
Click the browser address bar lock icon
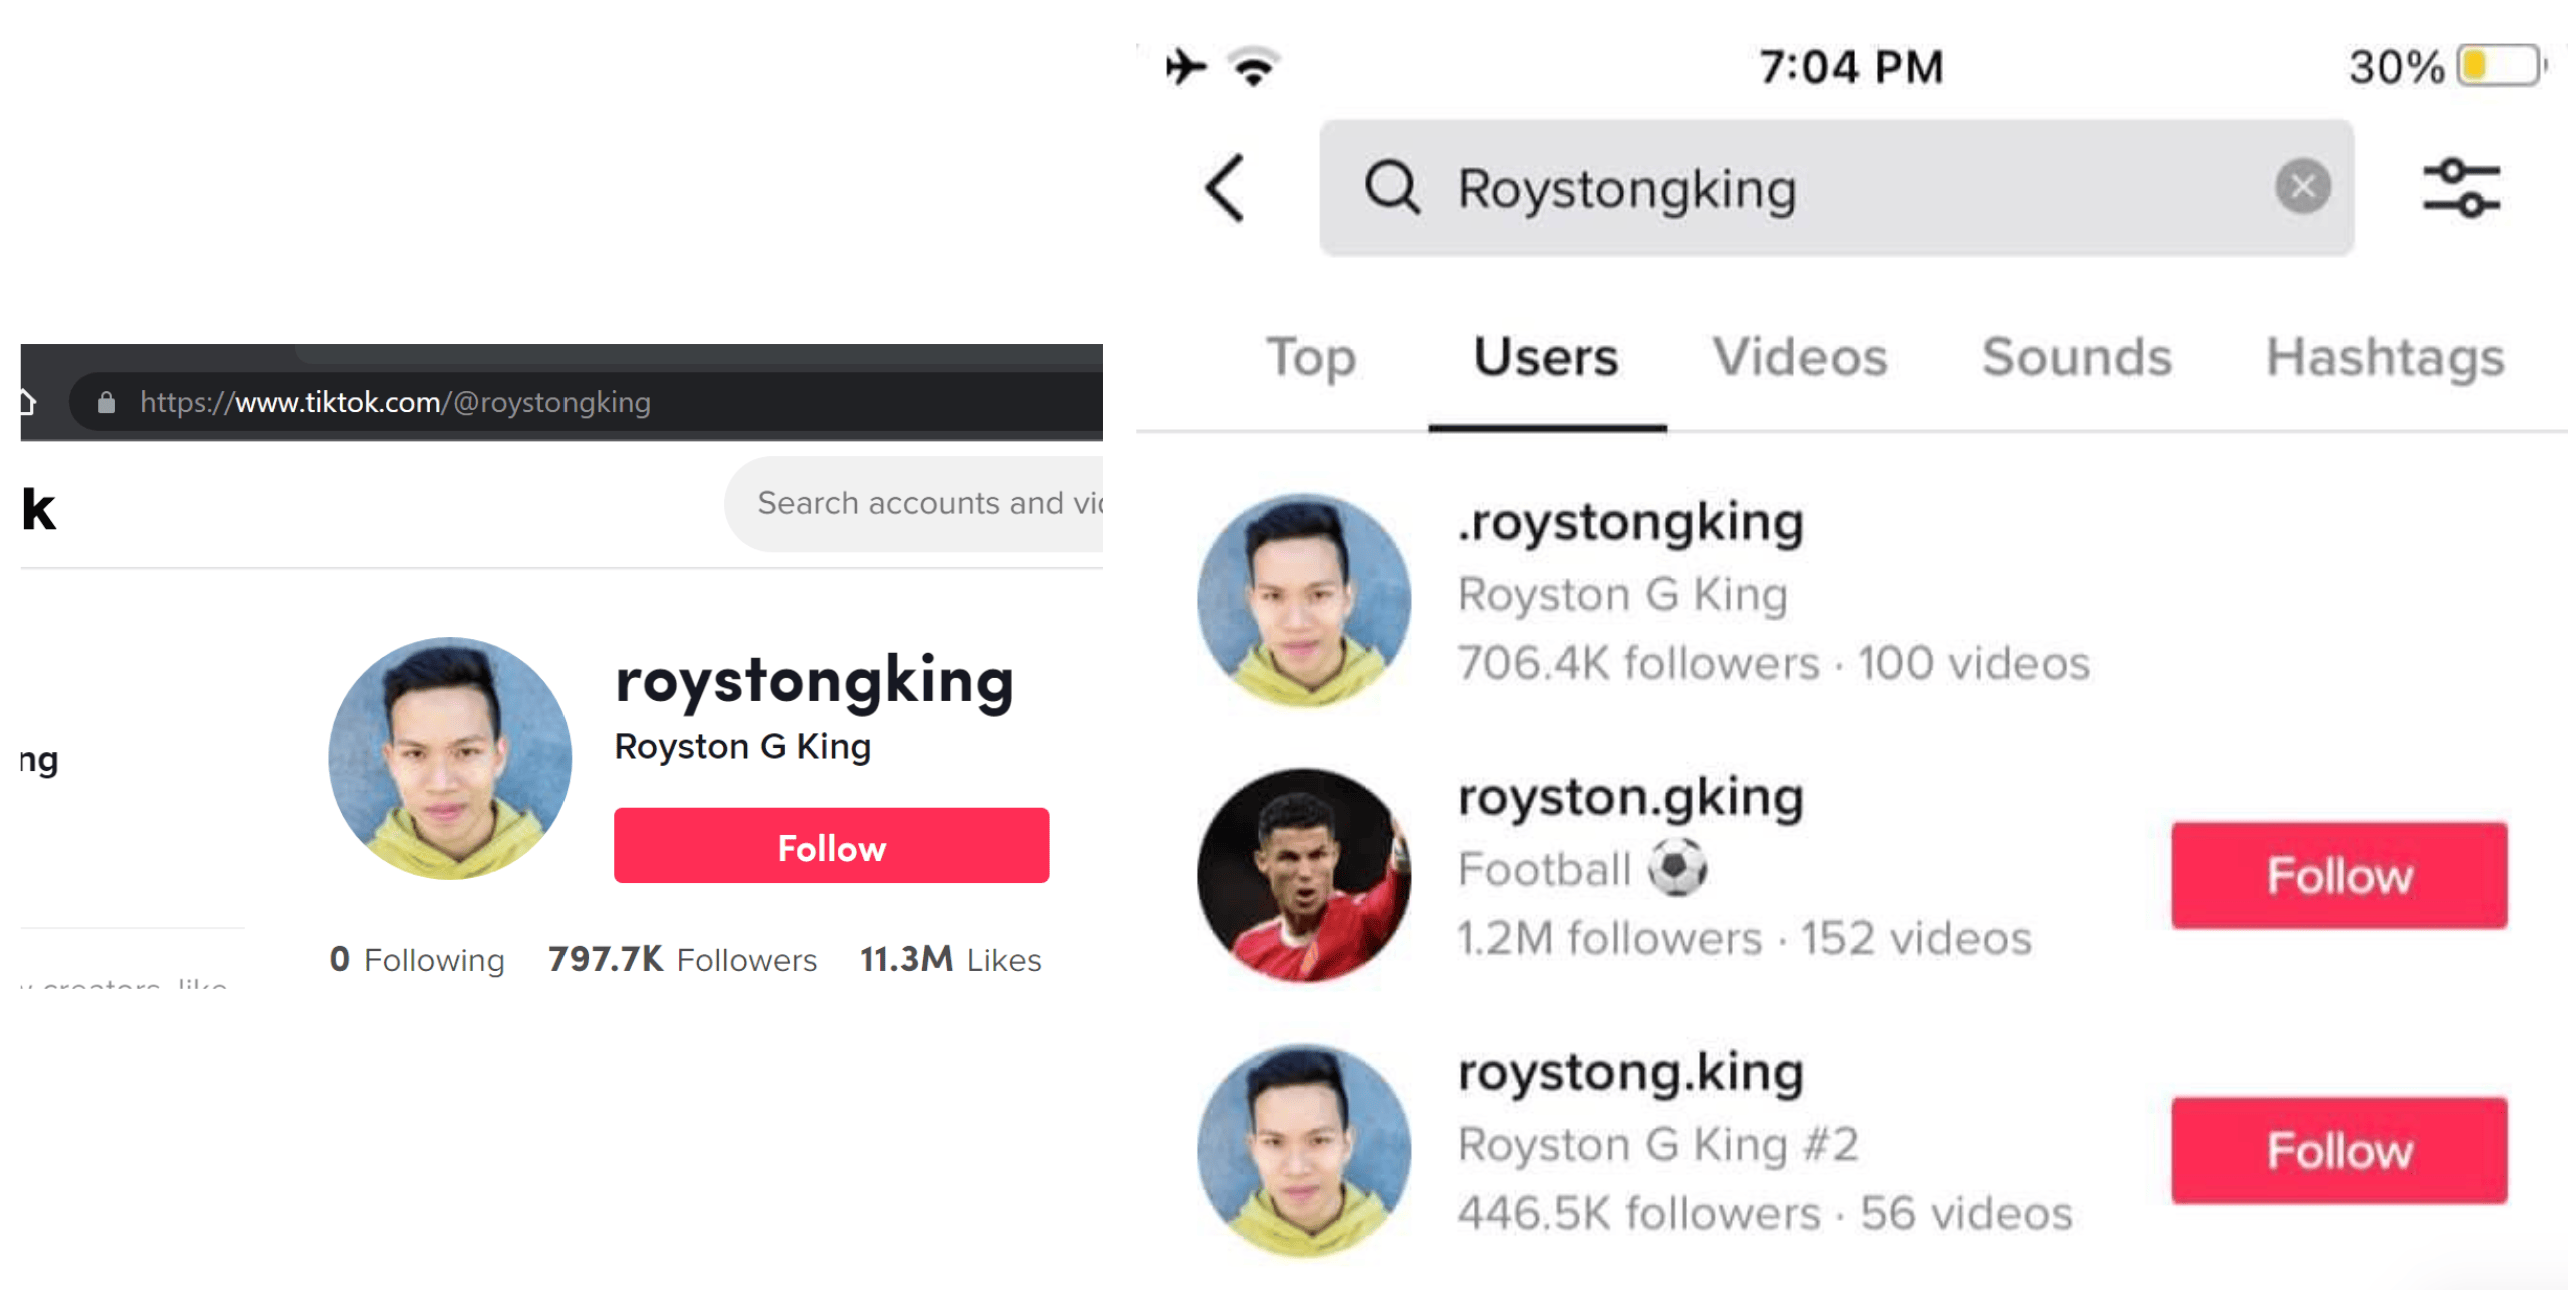107,403
